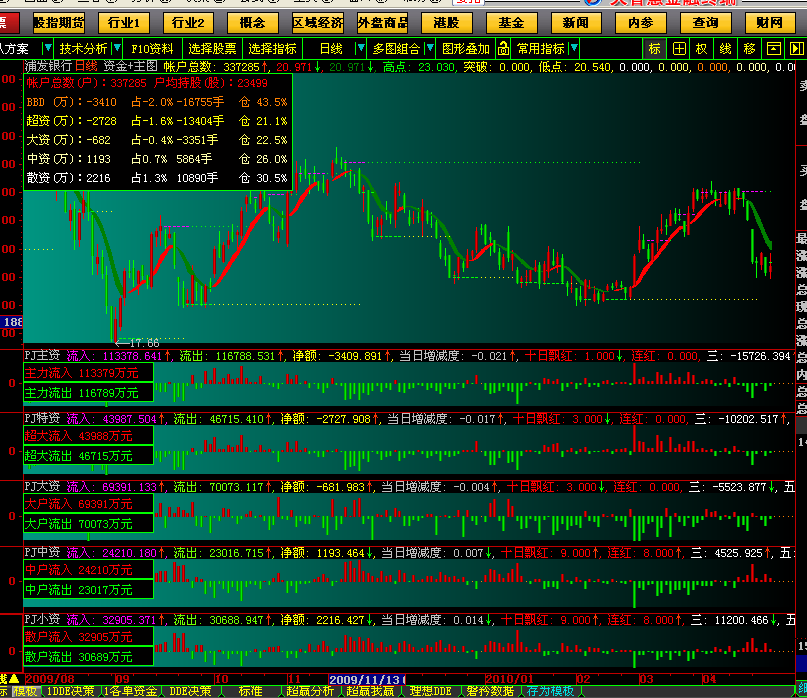This screenshot has width=807, height=698.
Task: Open the 股指期货 top tab
Action: click(59, 23)
